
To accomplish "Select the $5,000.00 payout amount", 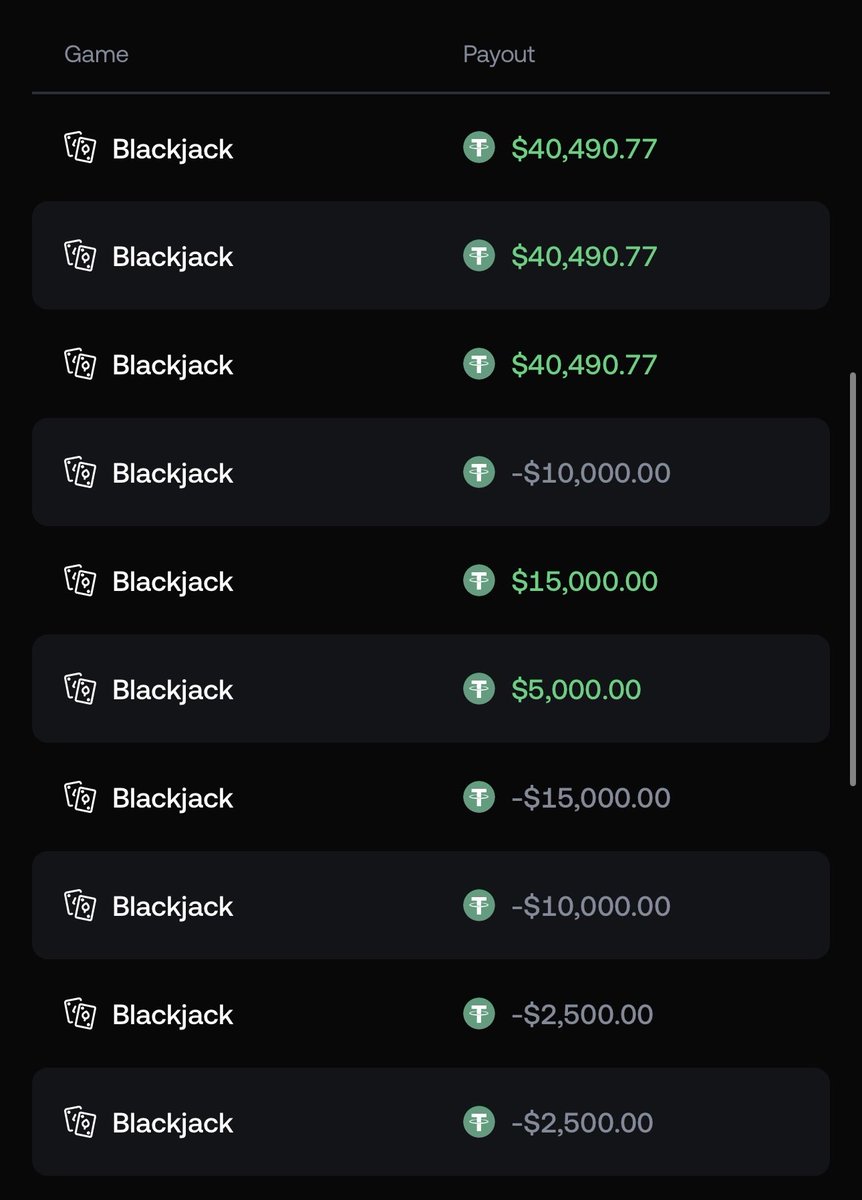I will pos(576,690).
